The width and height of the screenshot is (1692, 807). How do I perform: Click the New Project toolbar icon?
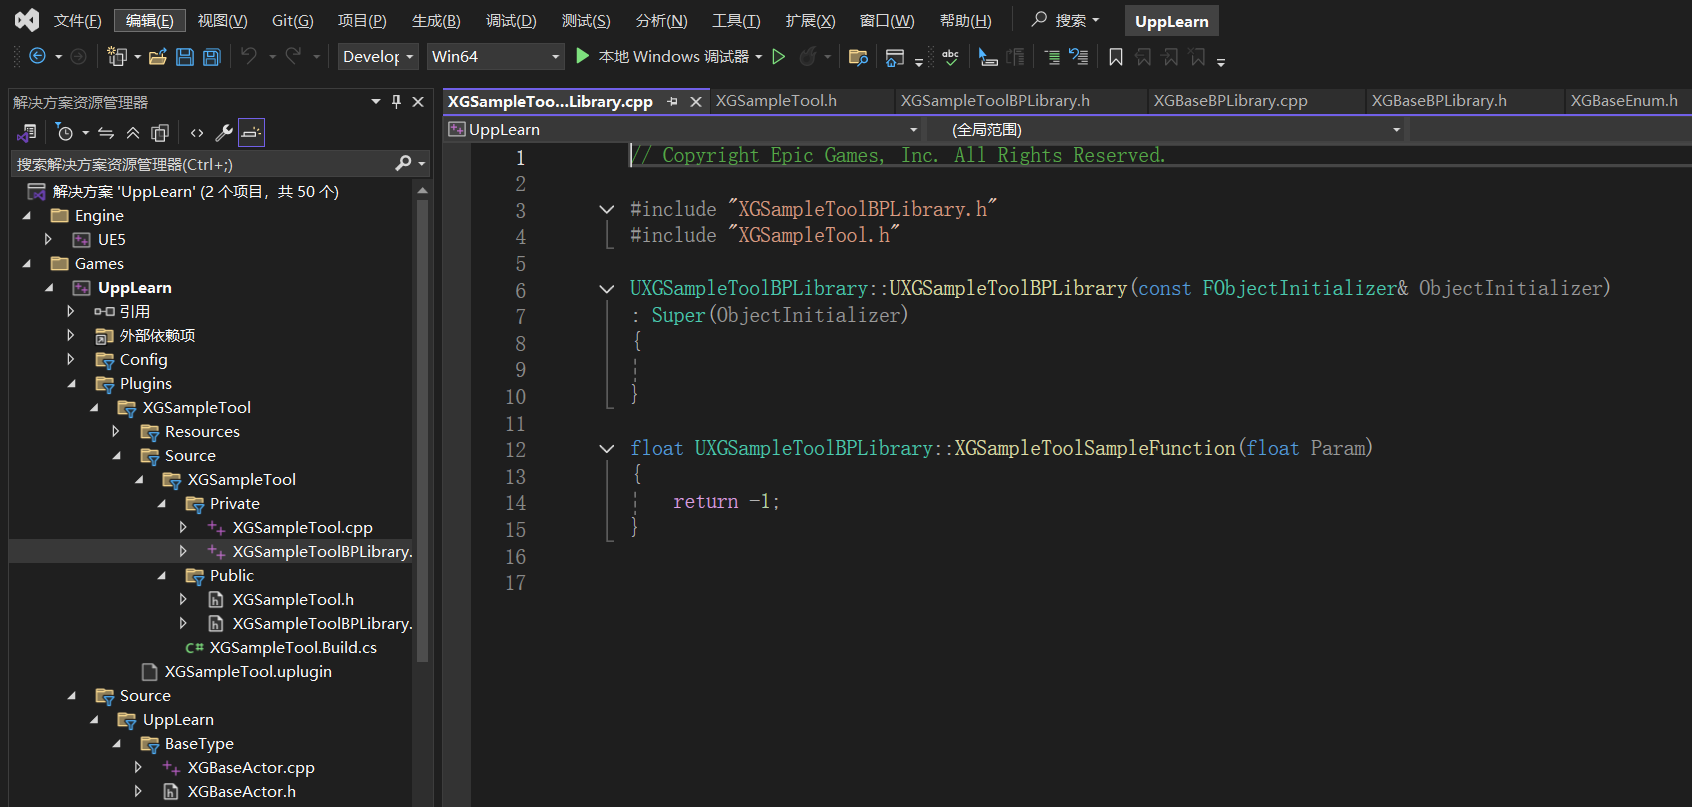pyautogui.click(x=117, y=57)
